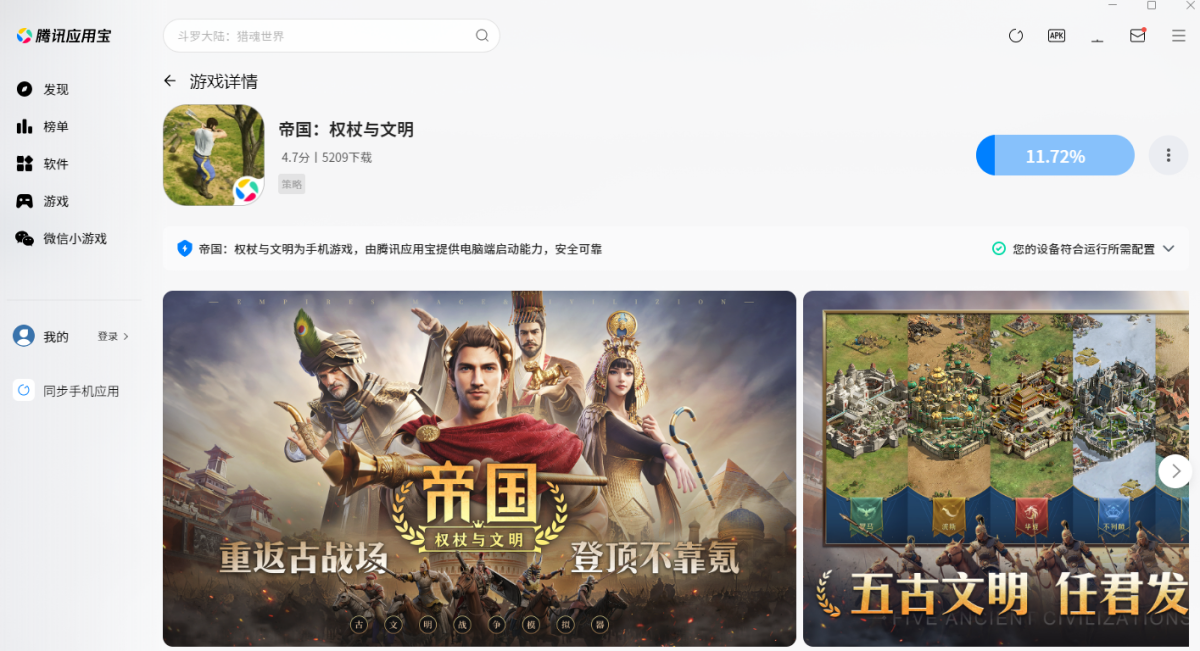Pause the download at 11.72% progress
The image size is (1200, 651).
(1055, 156)
